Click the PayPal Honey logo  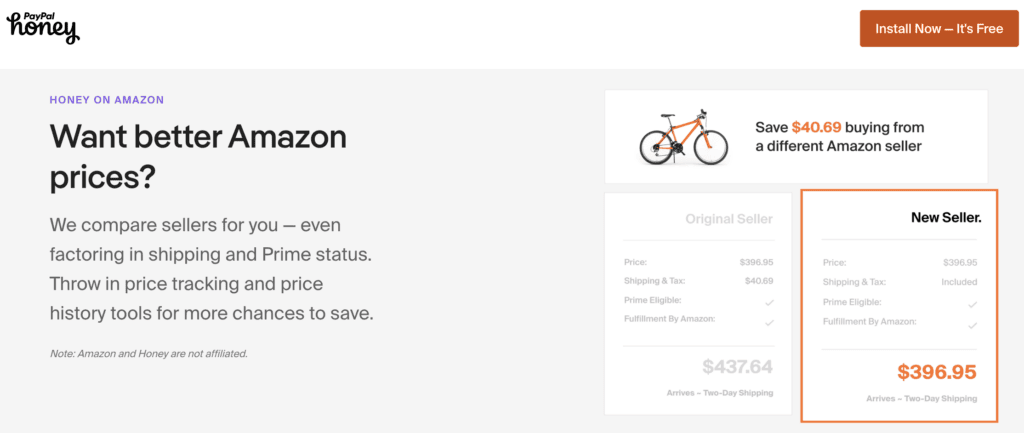coord(42,28)
